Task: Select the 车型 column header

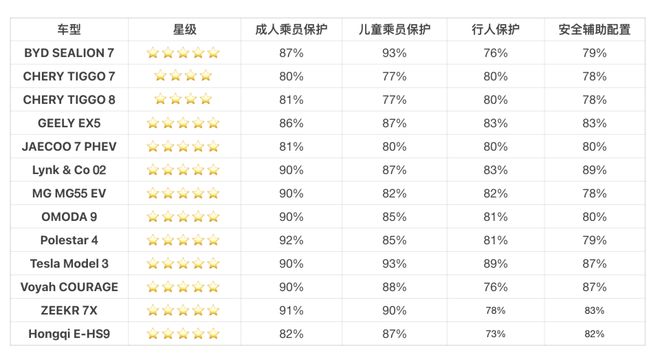Action: coord(69,29)
